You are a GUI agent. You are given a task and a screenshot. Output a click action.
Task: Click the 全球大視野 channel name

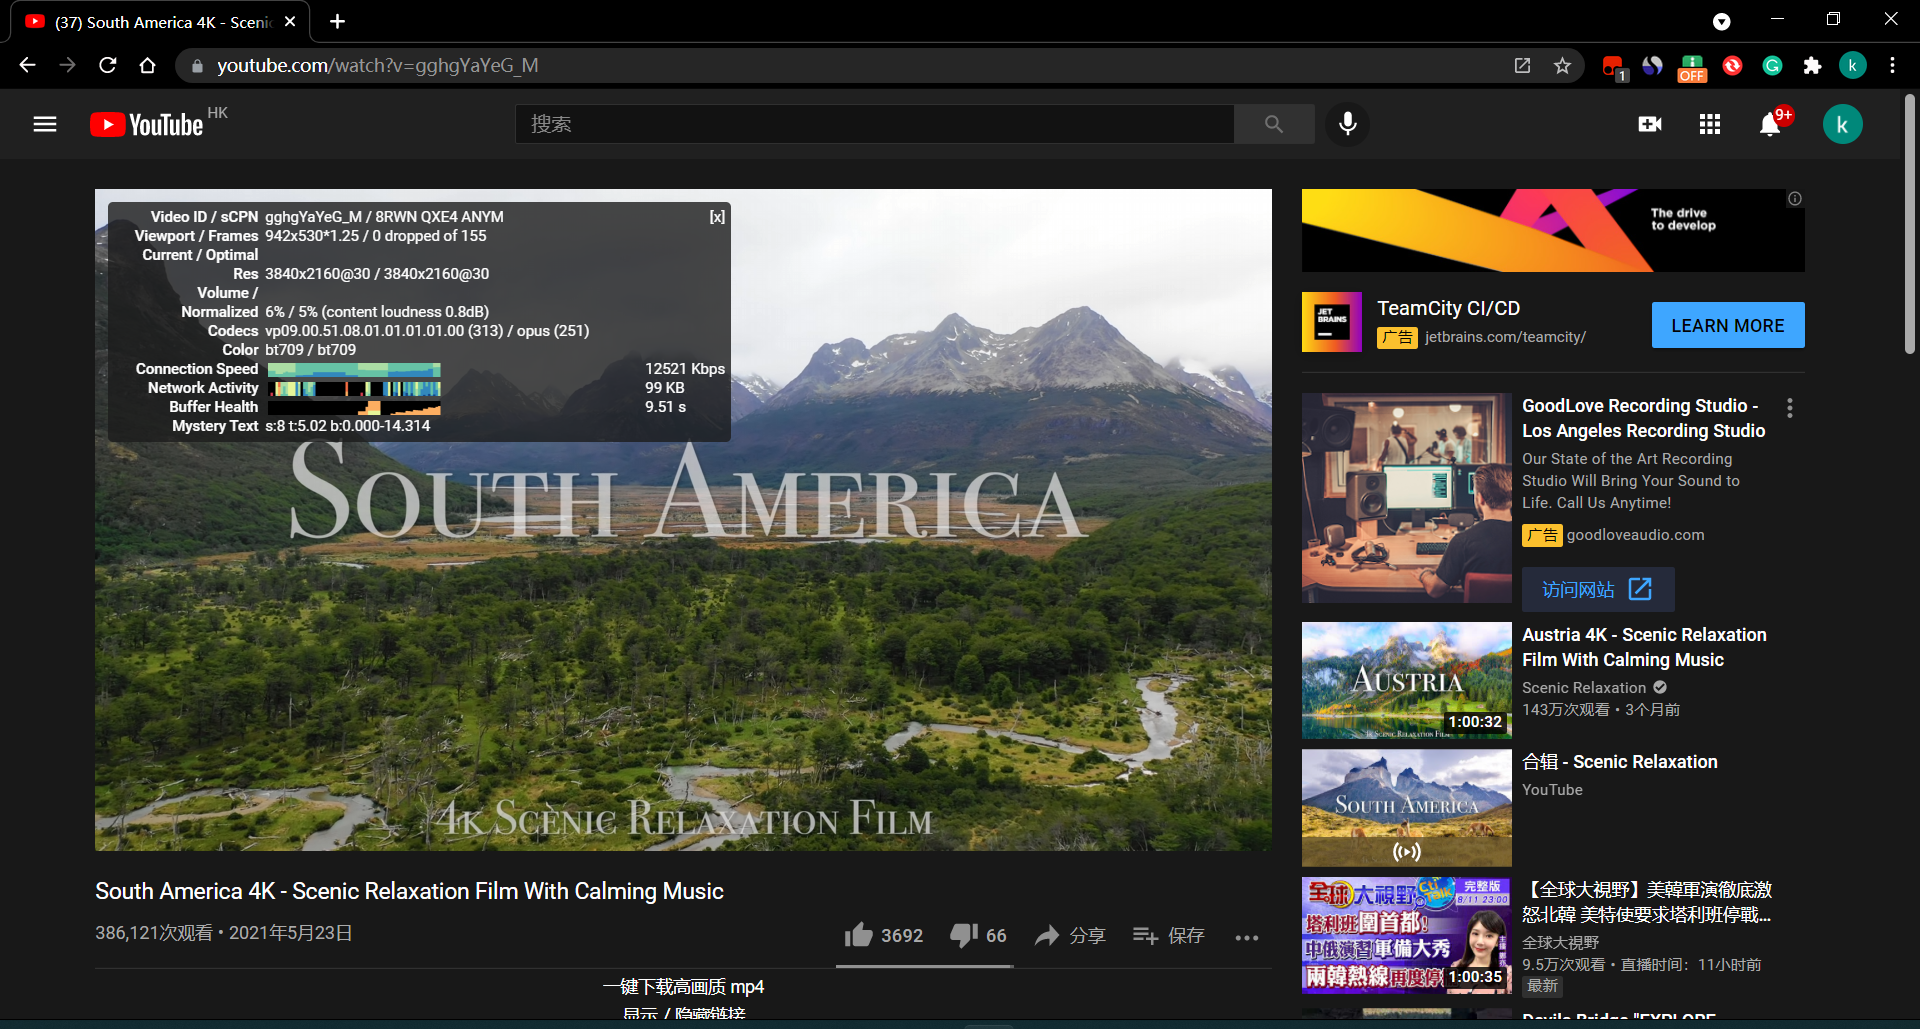click(1561, 943)
